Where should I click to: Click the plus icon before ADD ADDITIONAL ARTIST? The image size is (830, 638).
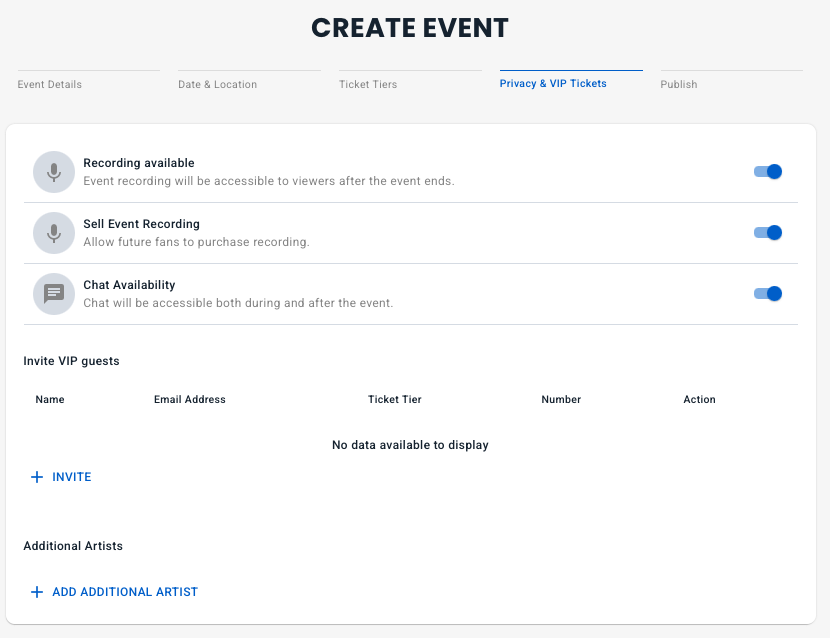37,592
